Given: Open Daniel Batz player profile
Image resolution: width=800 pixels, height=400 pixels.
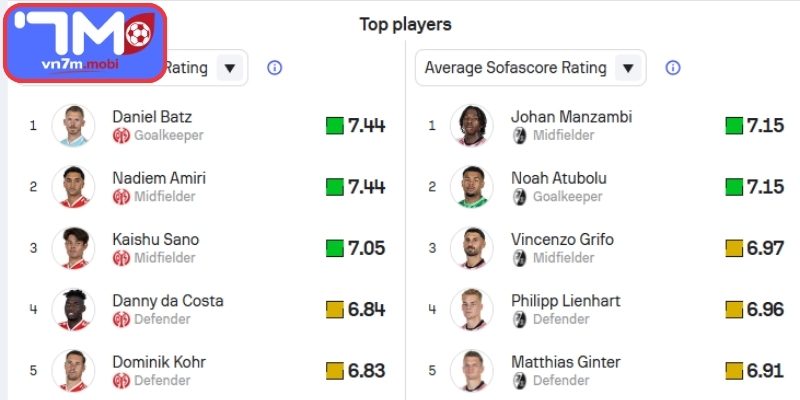Looking at the screenshot, I should [152, 117].
